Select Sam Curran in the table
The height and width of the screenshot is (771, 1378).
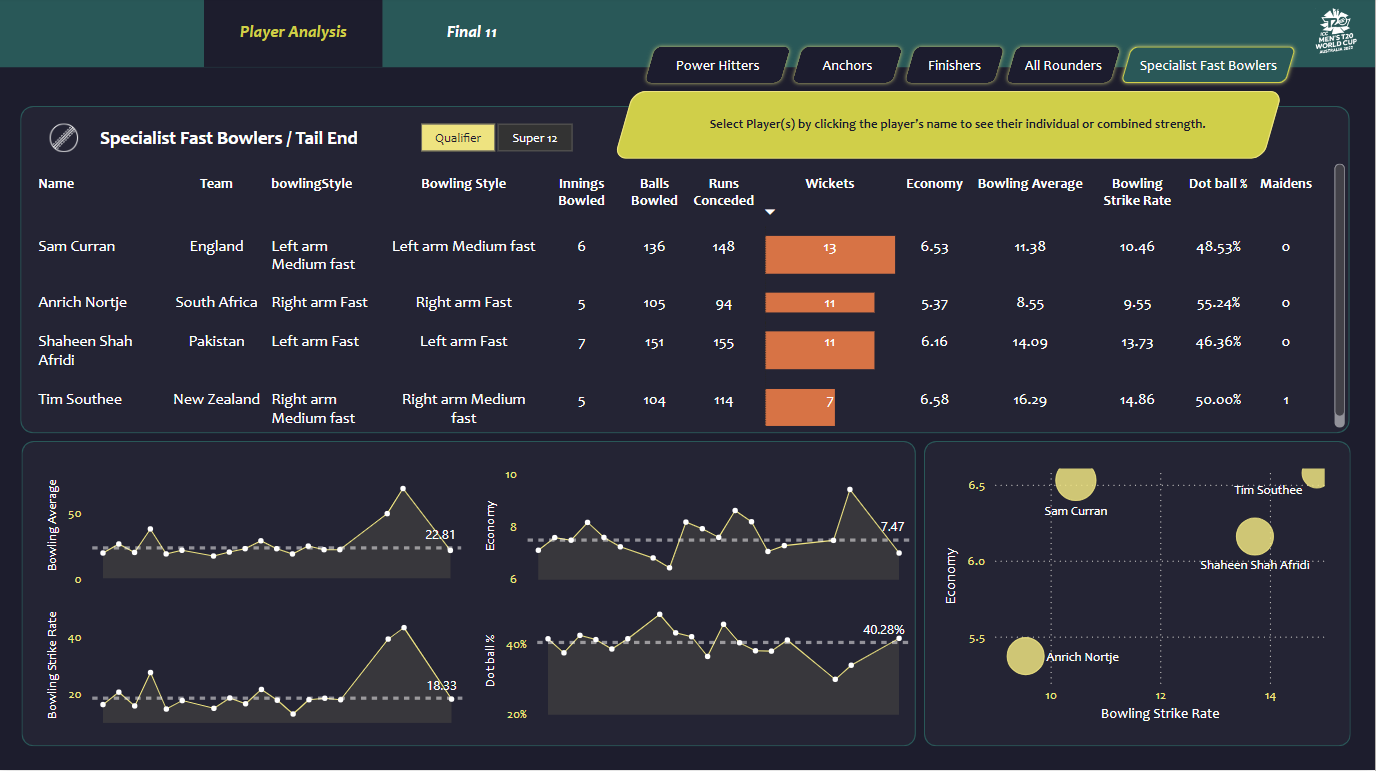tap(77, 245)
